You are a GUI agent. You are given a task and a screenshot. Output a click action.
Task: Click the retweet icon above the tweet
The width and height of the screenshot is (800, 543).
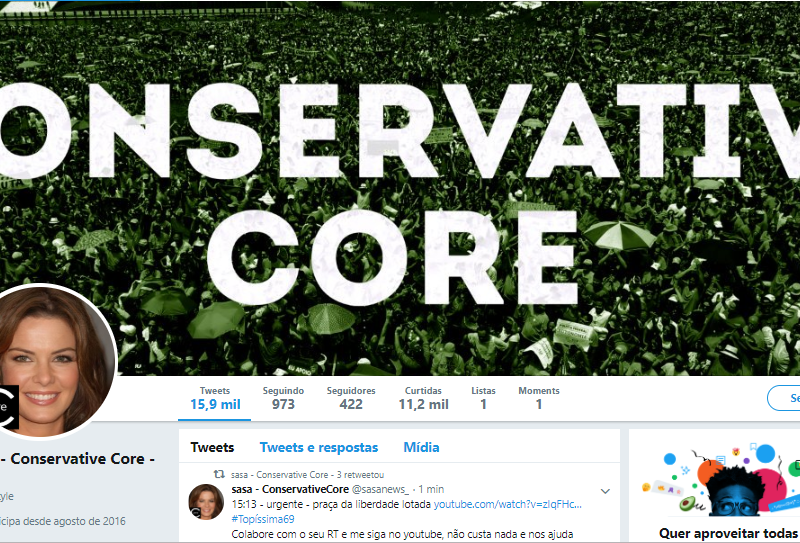[x=219, y=474]
